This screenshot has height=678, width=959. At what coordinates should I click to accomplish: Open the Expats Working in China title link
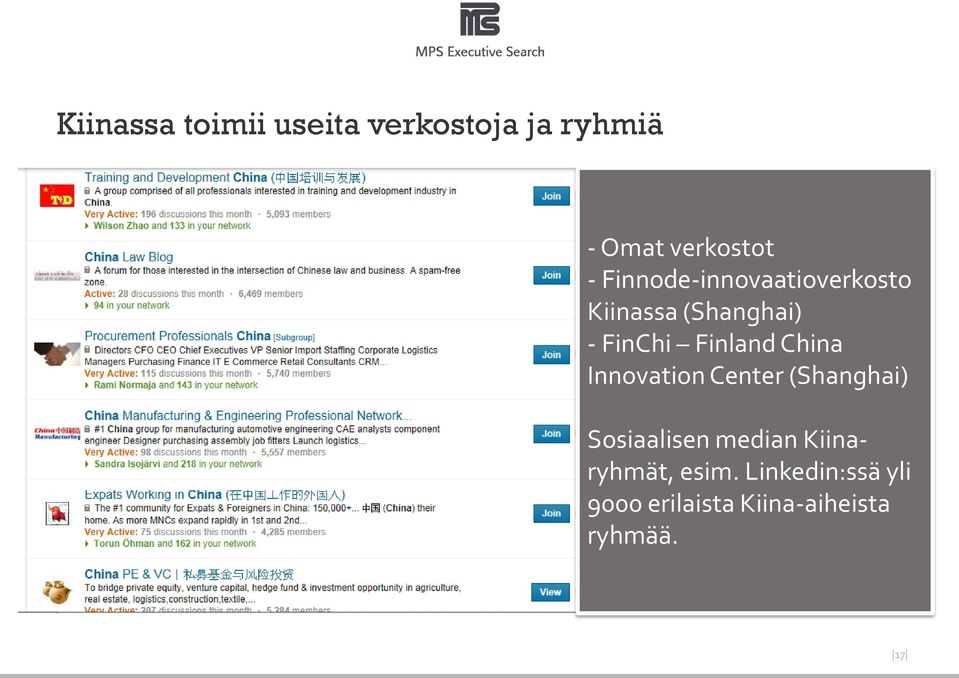(x=215, y=495)
